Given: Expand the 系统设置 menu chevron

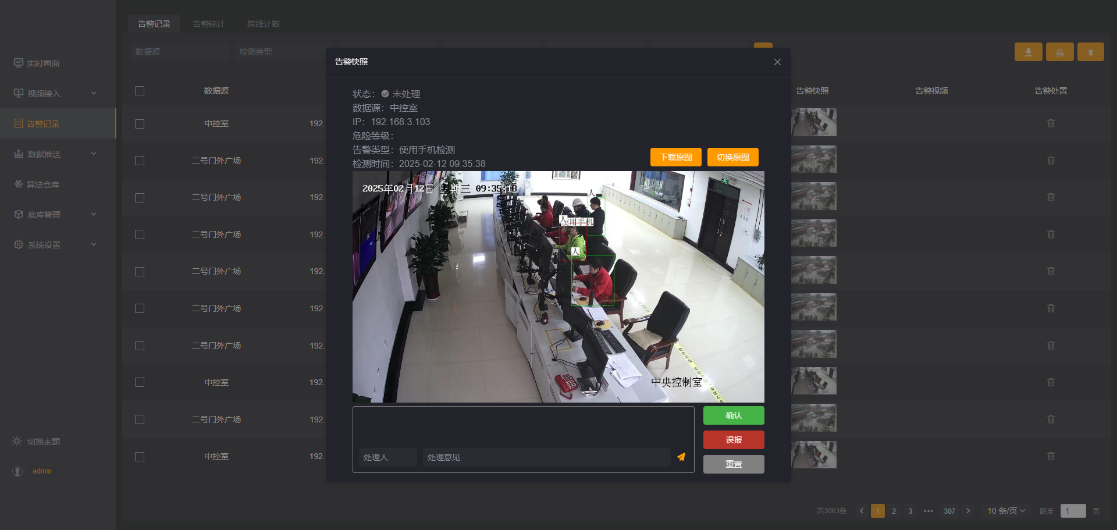Looking at the screenshot, I should click(x=94, y=244).
